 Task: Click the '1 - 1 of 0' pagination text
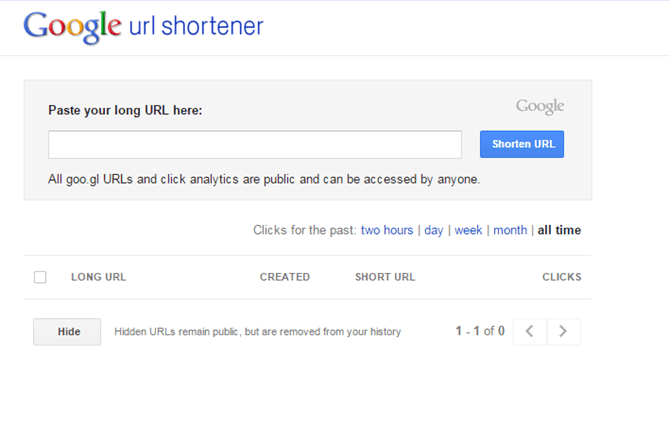(480, 331)
